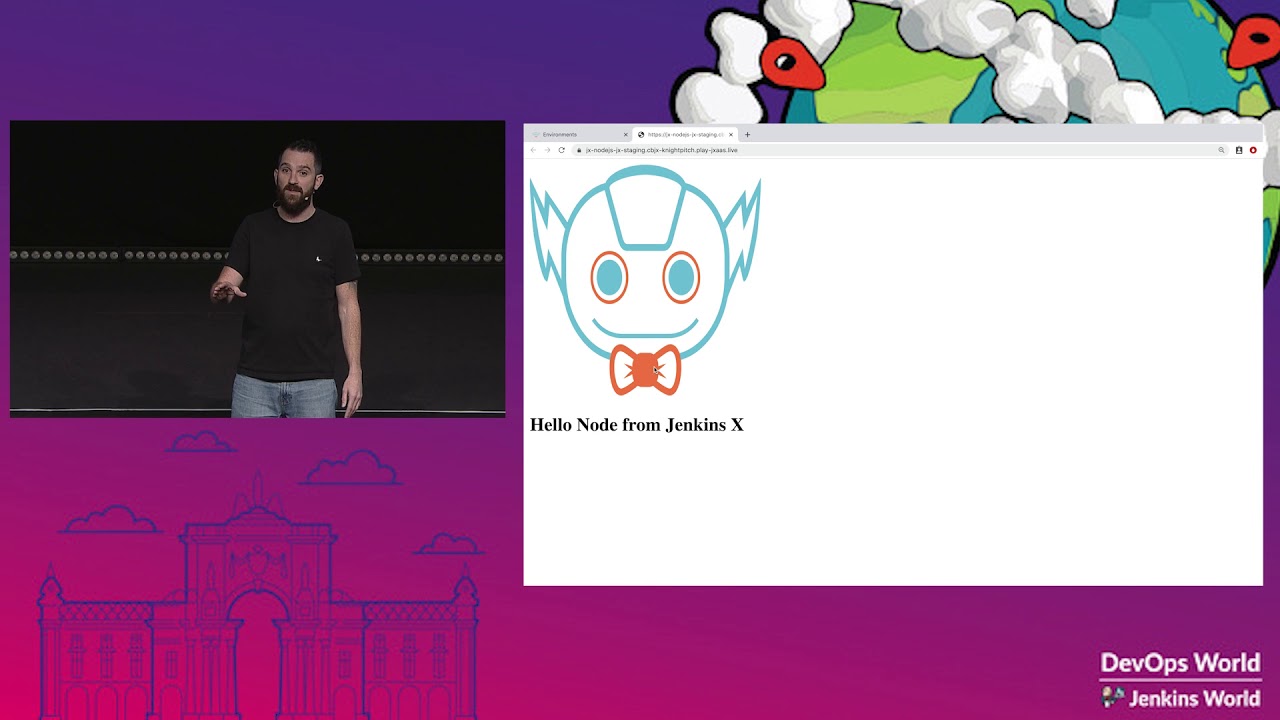Click the zoom magnifier icon in address bar
This screenshot has width=1280, height=720.
pyautogui.click(x=1221, y=150)
